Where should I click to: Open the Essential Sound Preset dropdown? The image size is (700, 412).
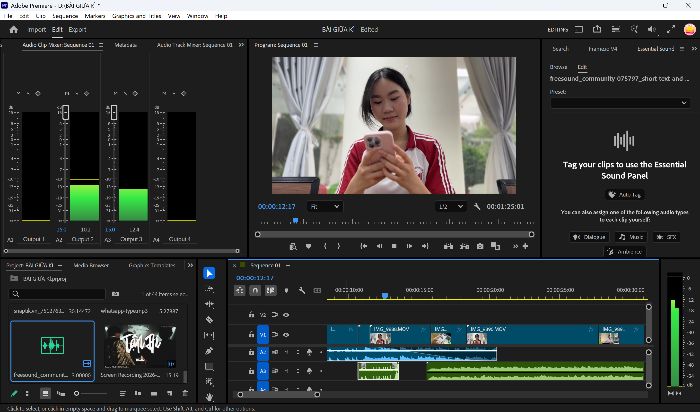[620, 103]
